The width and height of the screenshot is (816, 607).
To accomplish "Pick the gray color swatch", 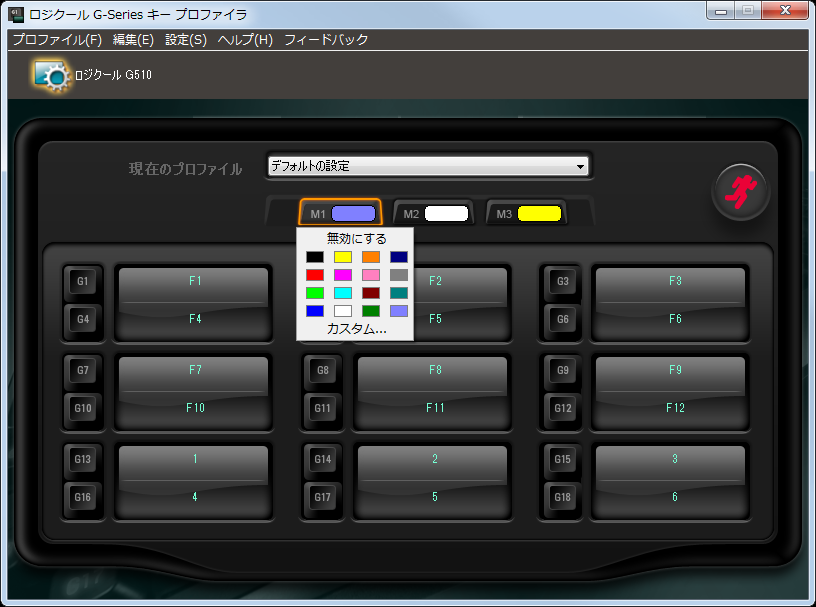I will point(399,275).
